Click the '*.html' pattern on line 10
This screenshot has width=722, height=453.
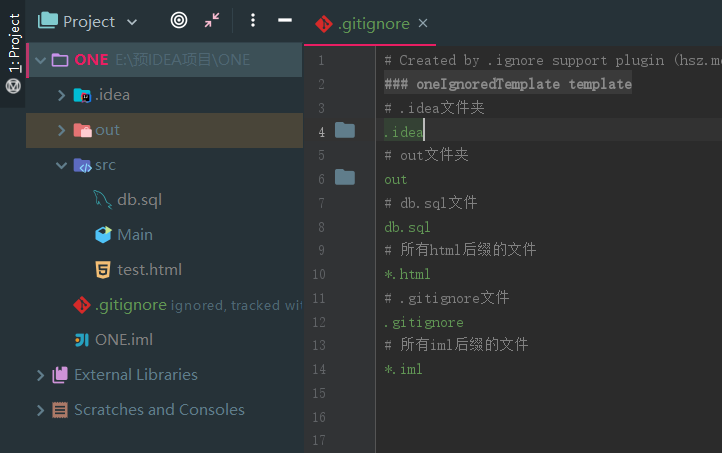[407, 274]
